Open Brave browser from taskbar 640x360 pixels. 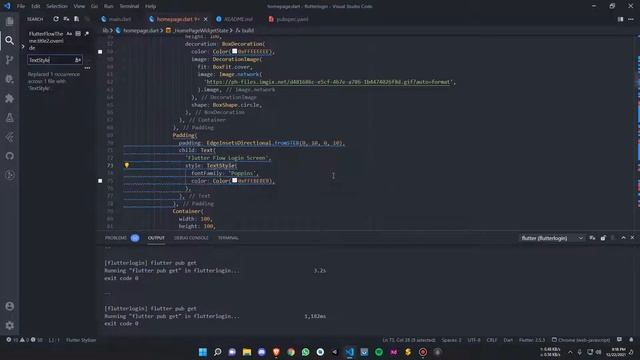pos(276,352)
